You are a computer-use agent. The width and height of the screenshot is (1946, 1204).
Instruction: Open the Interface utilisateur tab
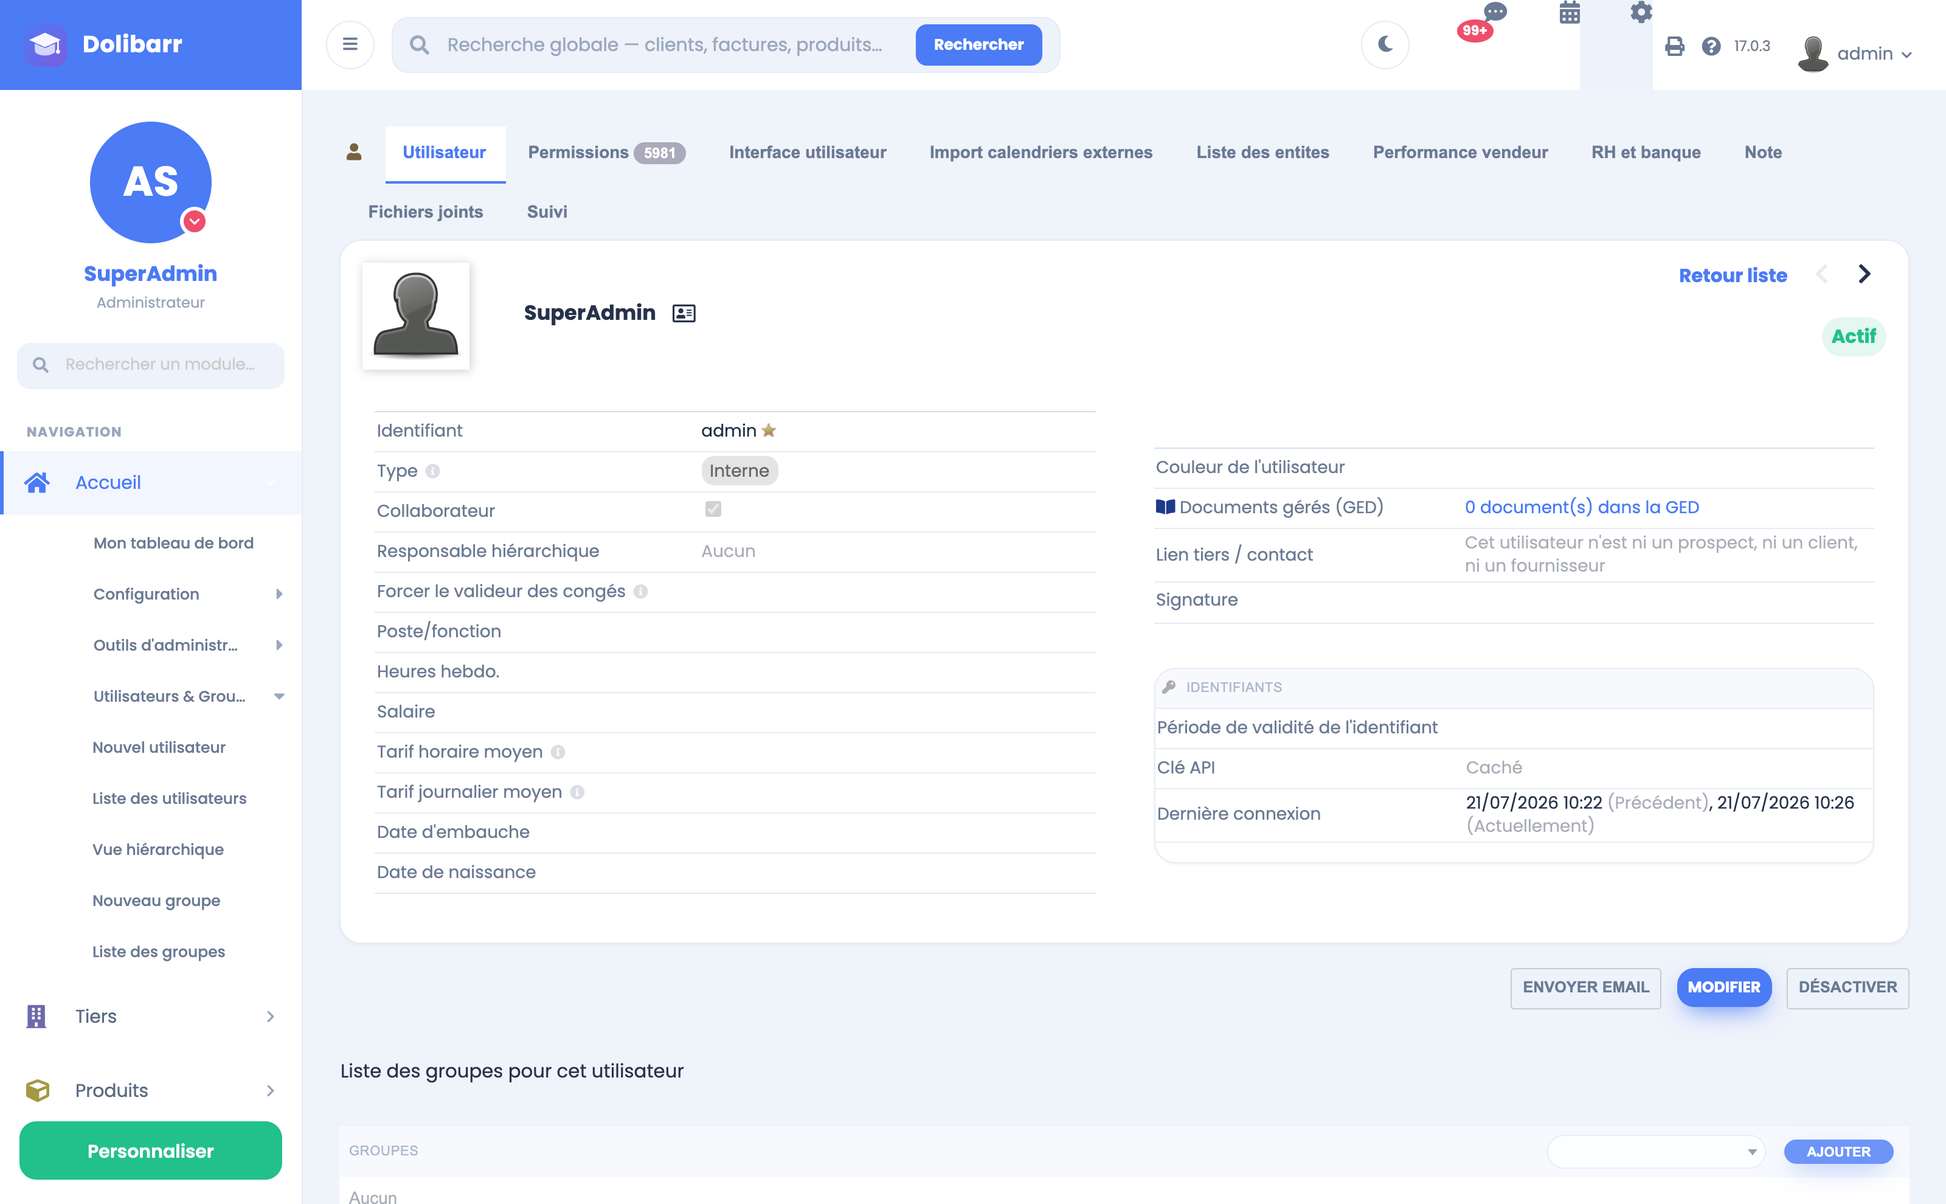(x=807, y=152)
